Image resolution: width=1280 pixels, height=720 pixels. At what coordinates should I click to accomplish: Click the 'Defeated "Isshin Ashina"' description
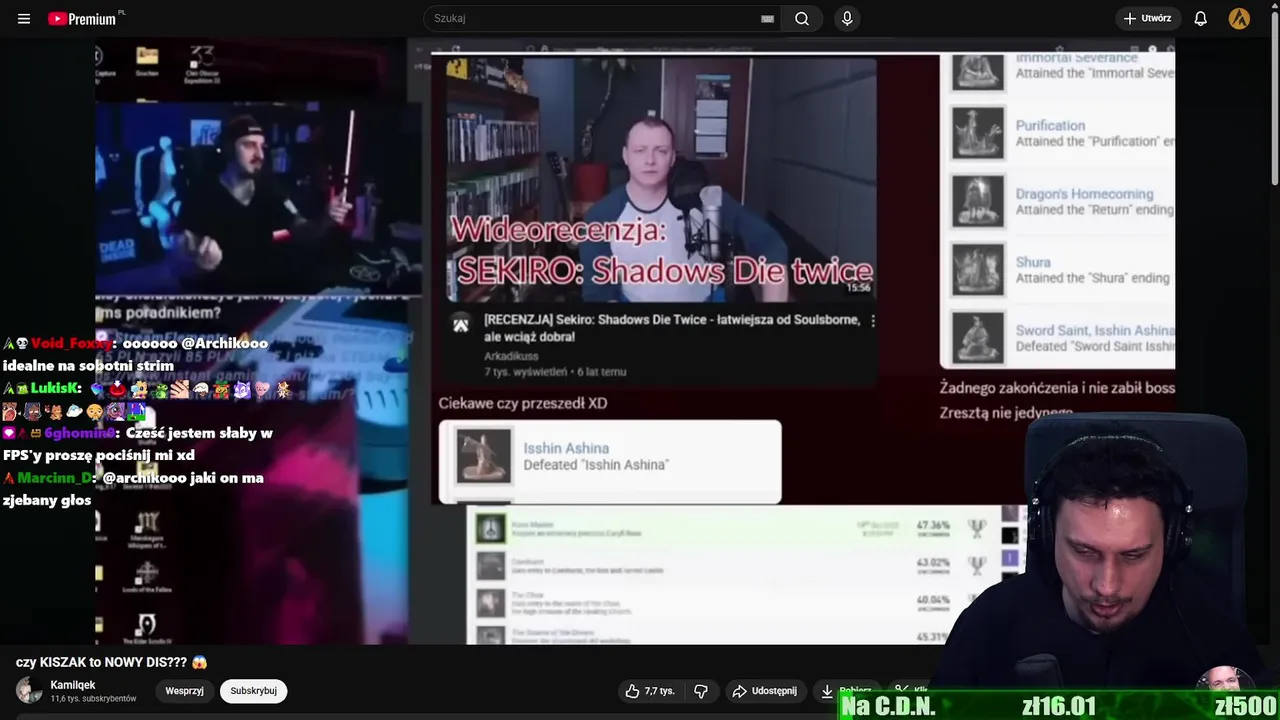click(596, 465)
